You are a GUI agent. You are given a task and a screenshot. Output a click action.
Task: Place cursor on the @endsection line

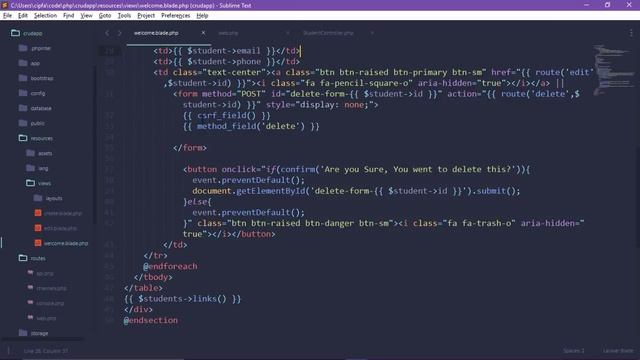pos(151,321)
